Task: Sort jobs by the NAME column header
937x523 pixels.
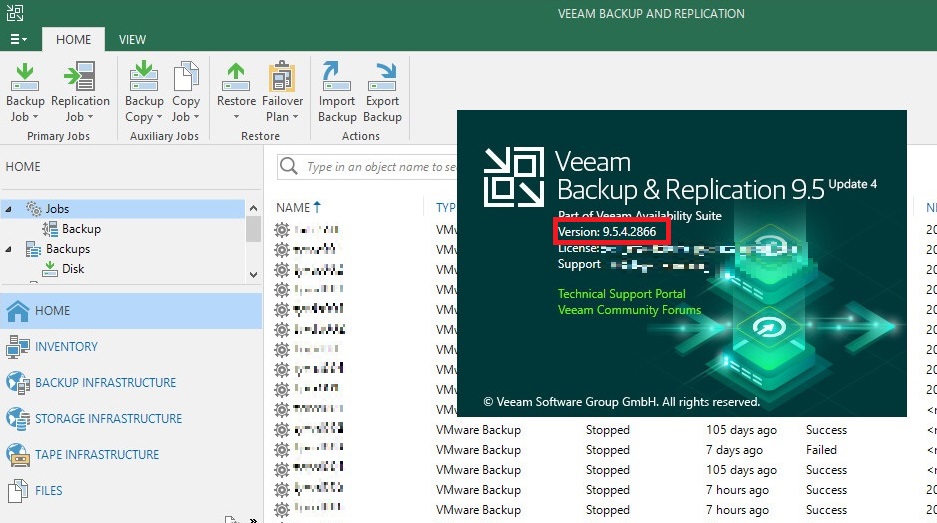Action: click(298, 207)
